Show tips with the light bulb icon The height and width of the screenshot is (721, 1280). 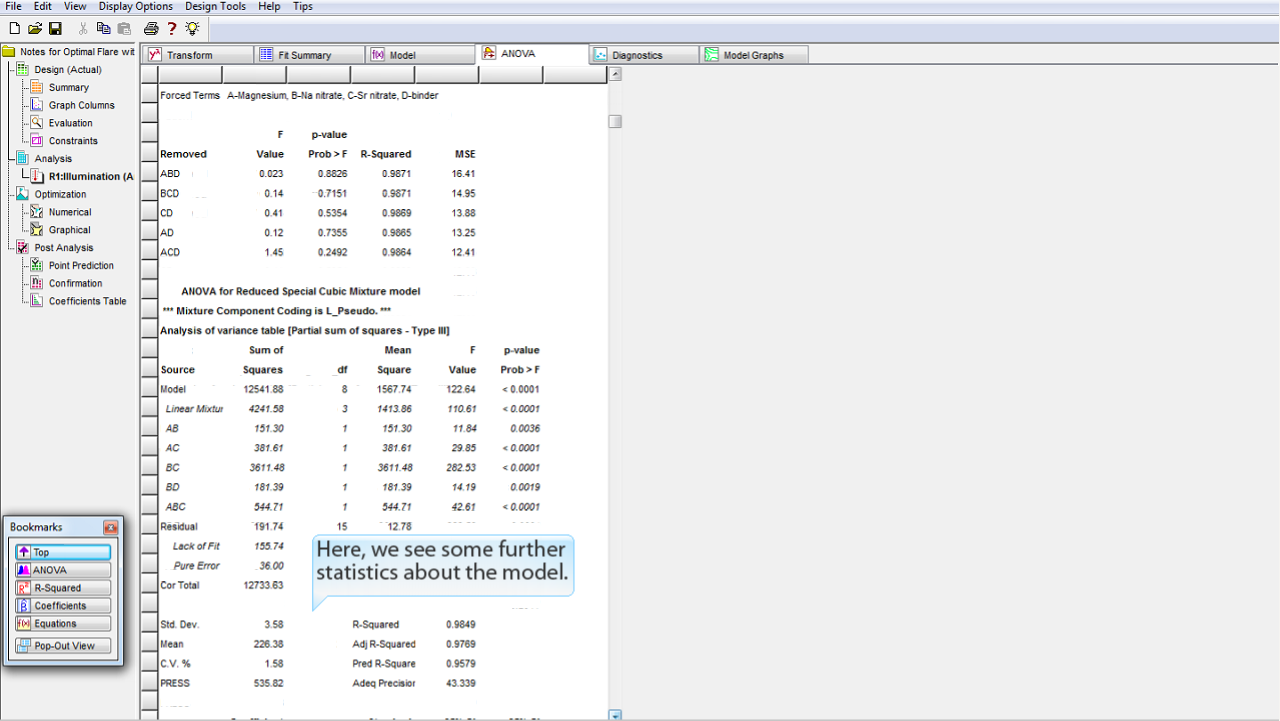point(192,28)
